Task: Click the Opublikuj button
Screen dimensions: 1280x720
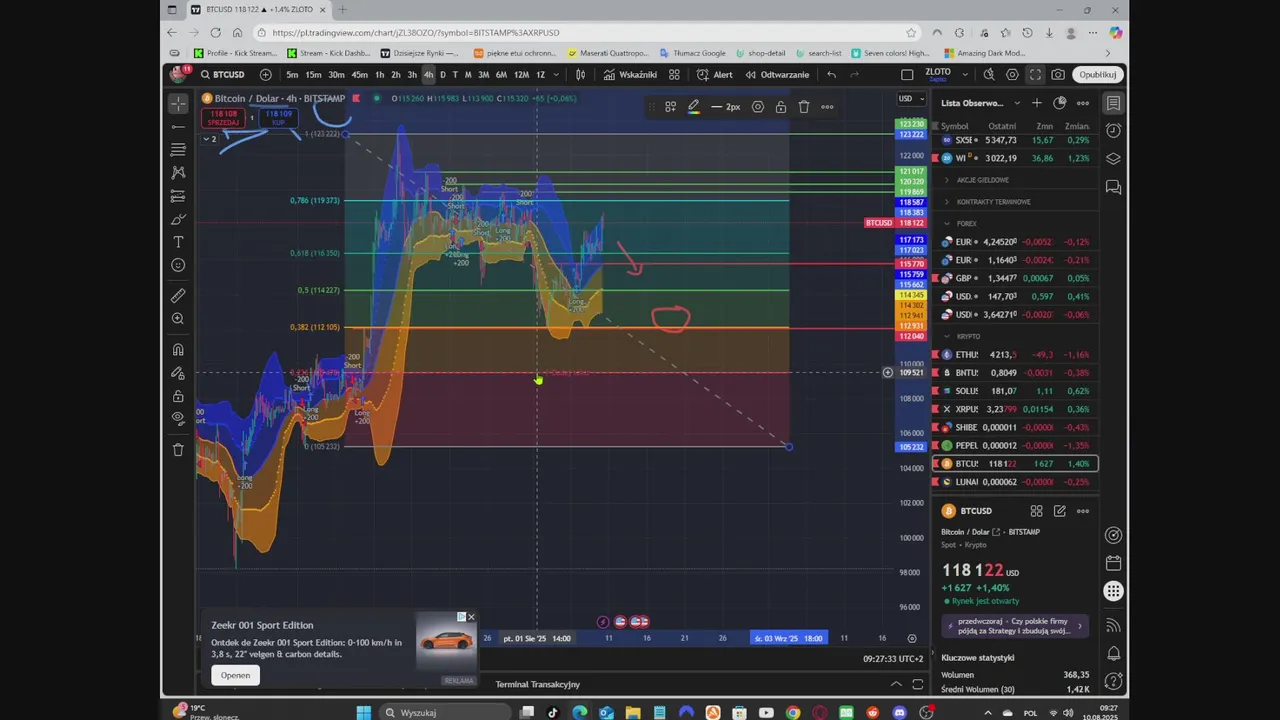Action: [x=1097, y=75]
